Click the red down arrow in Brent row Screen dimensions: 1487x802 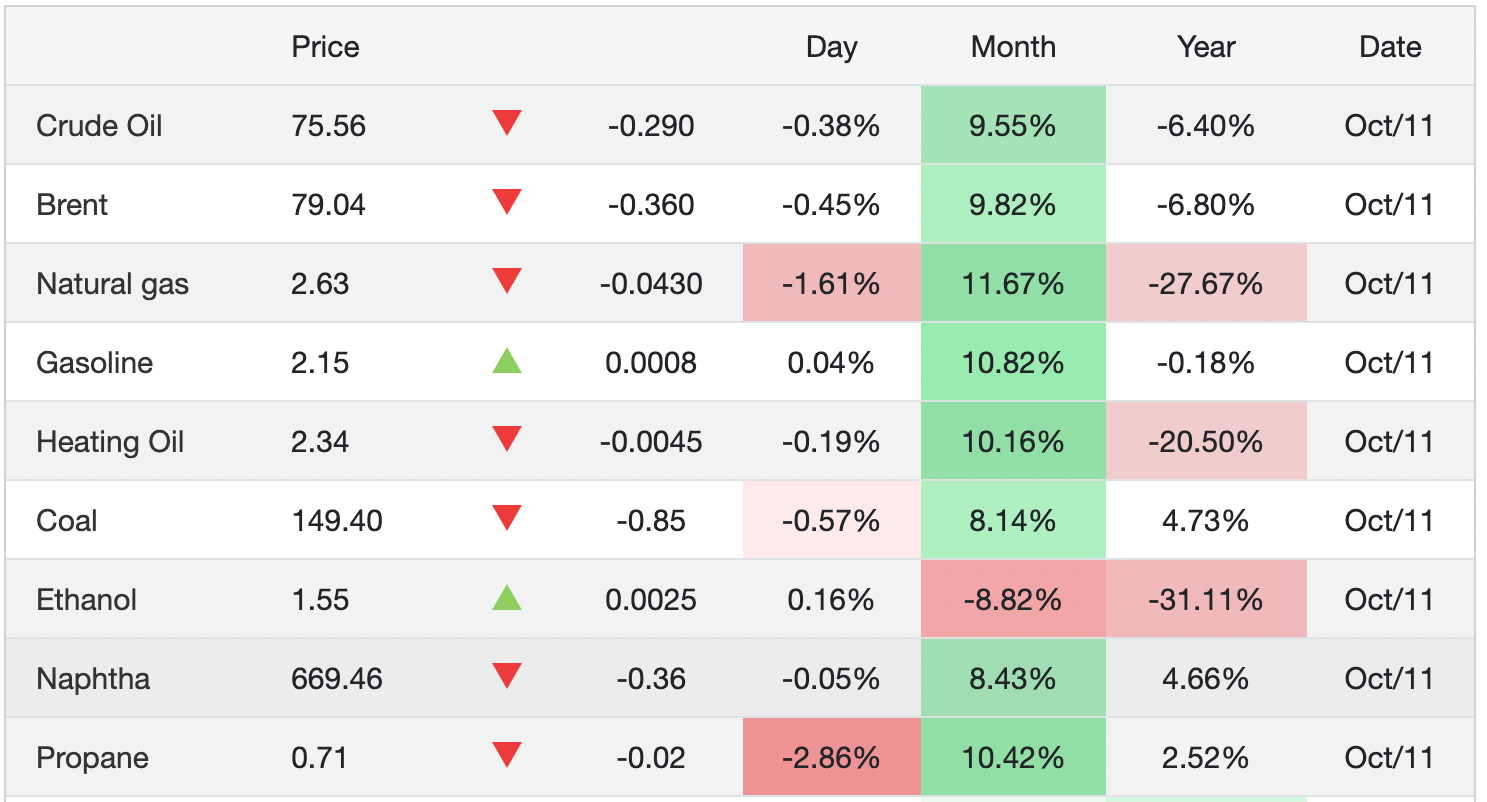click(507, 203)
